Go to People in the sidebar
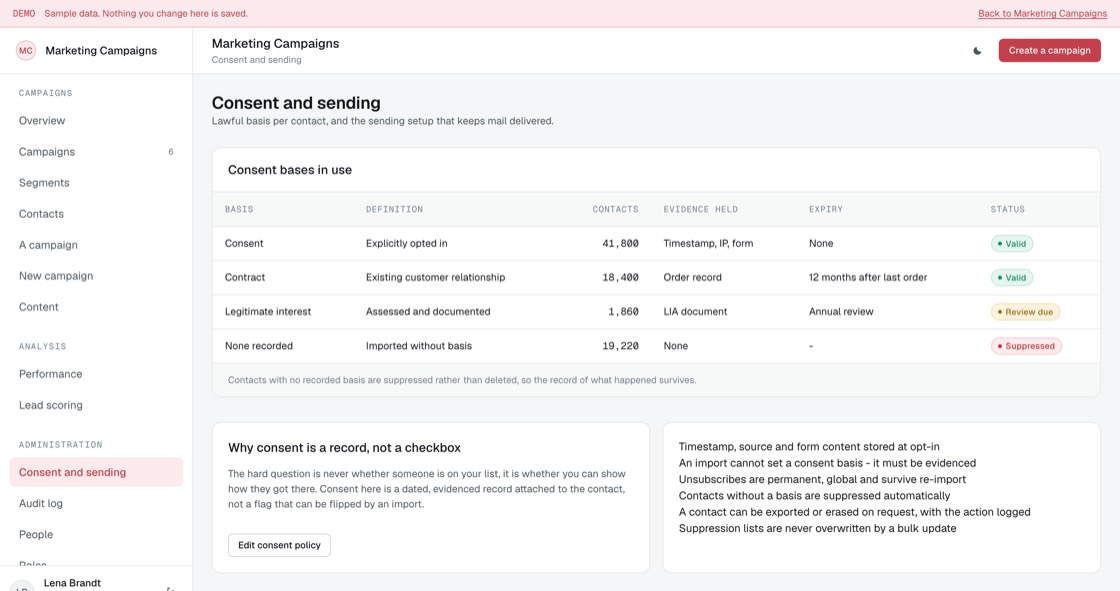Viewport: 1120px width, 591px height. [x=96, y=535]
